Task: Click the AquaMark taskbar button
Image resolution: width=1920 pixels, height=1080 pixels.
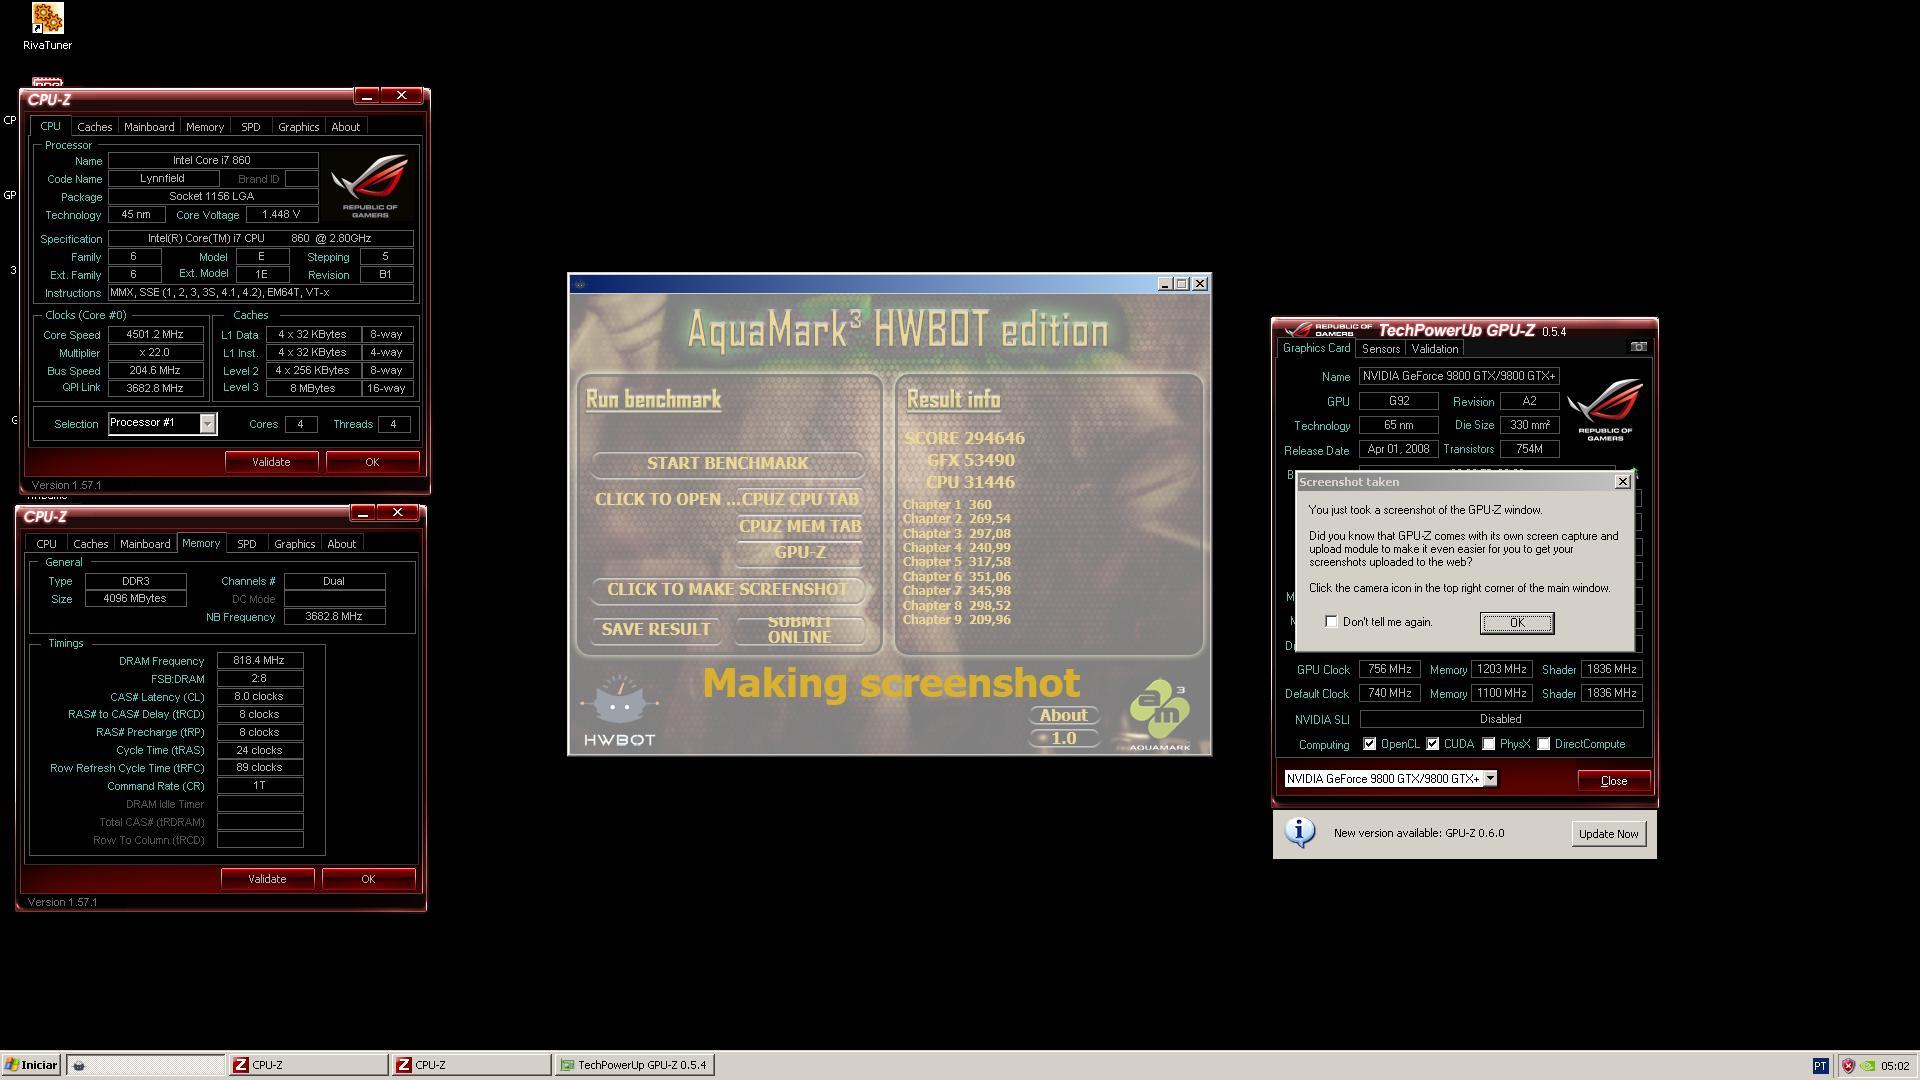Action: [145, 1065]
